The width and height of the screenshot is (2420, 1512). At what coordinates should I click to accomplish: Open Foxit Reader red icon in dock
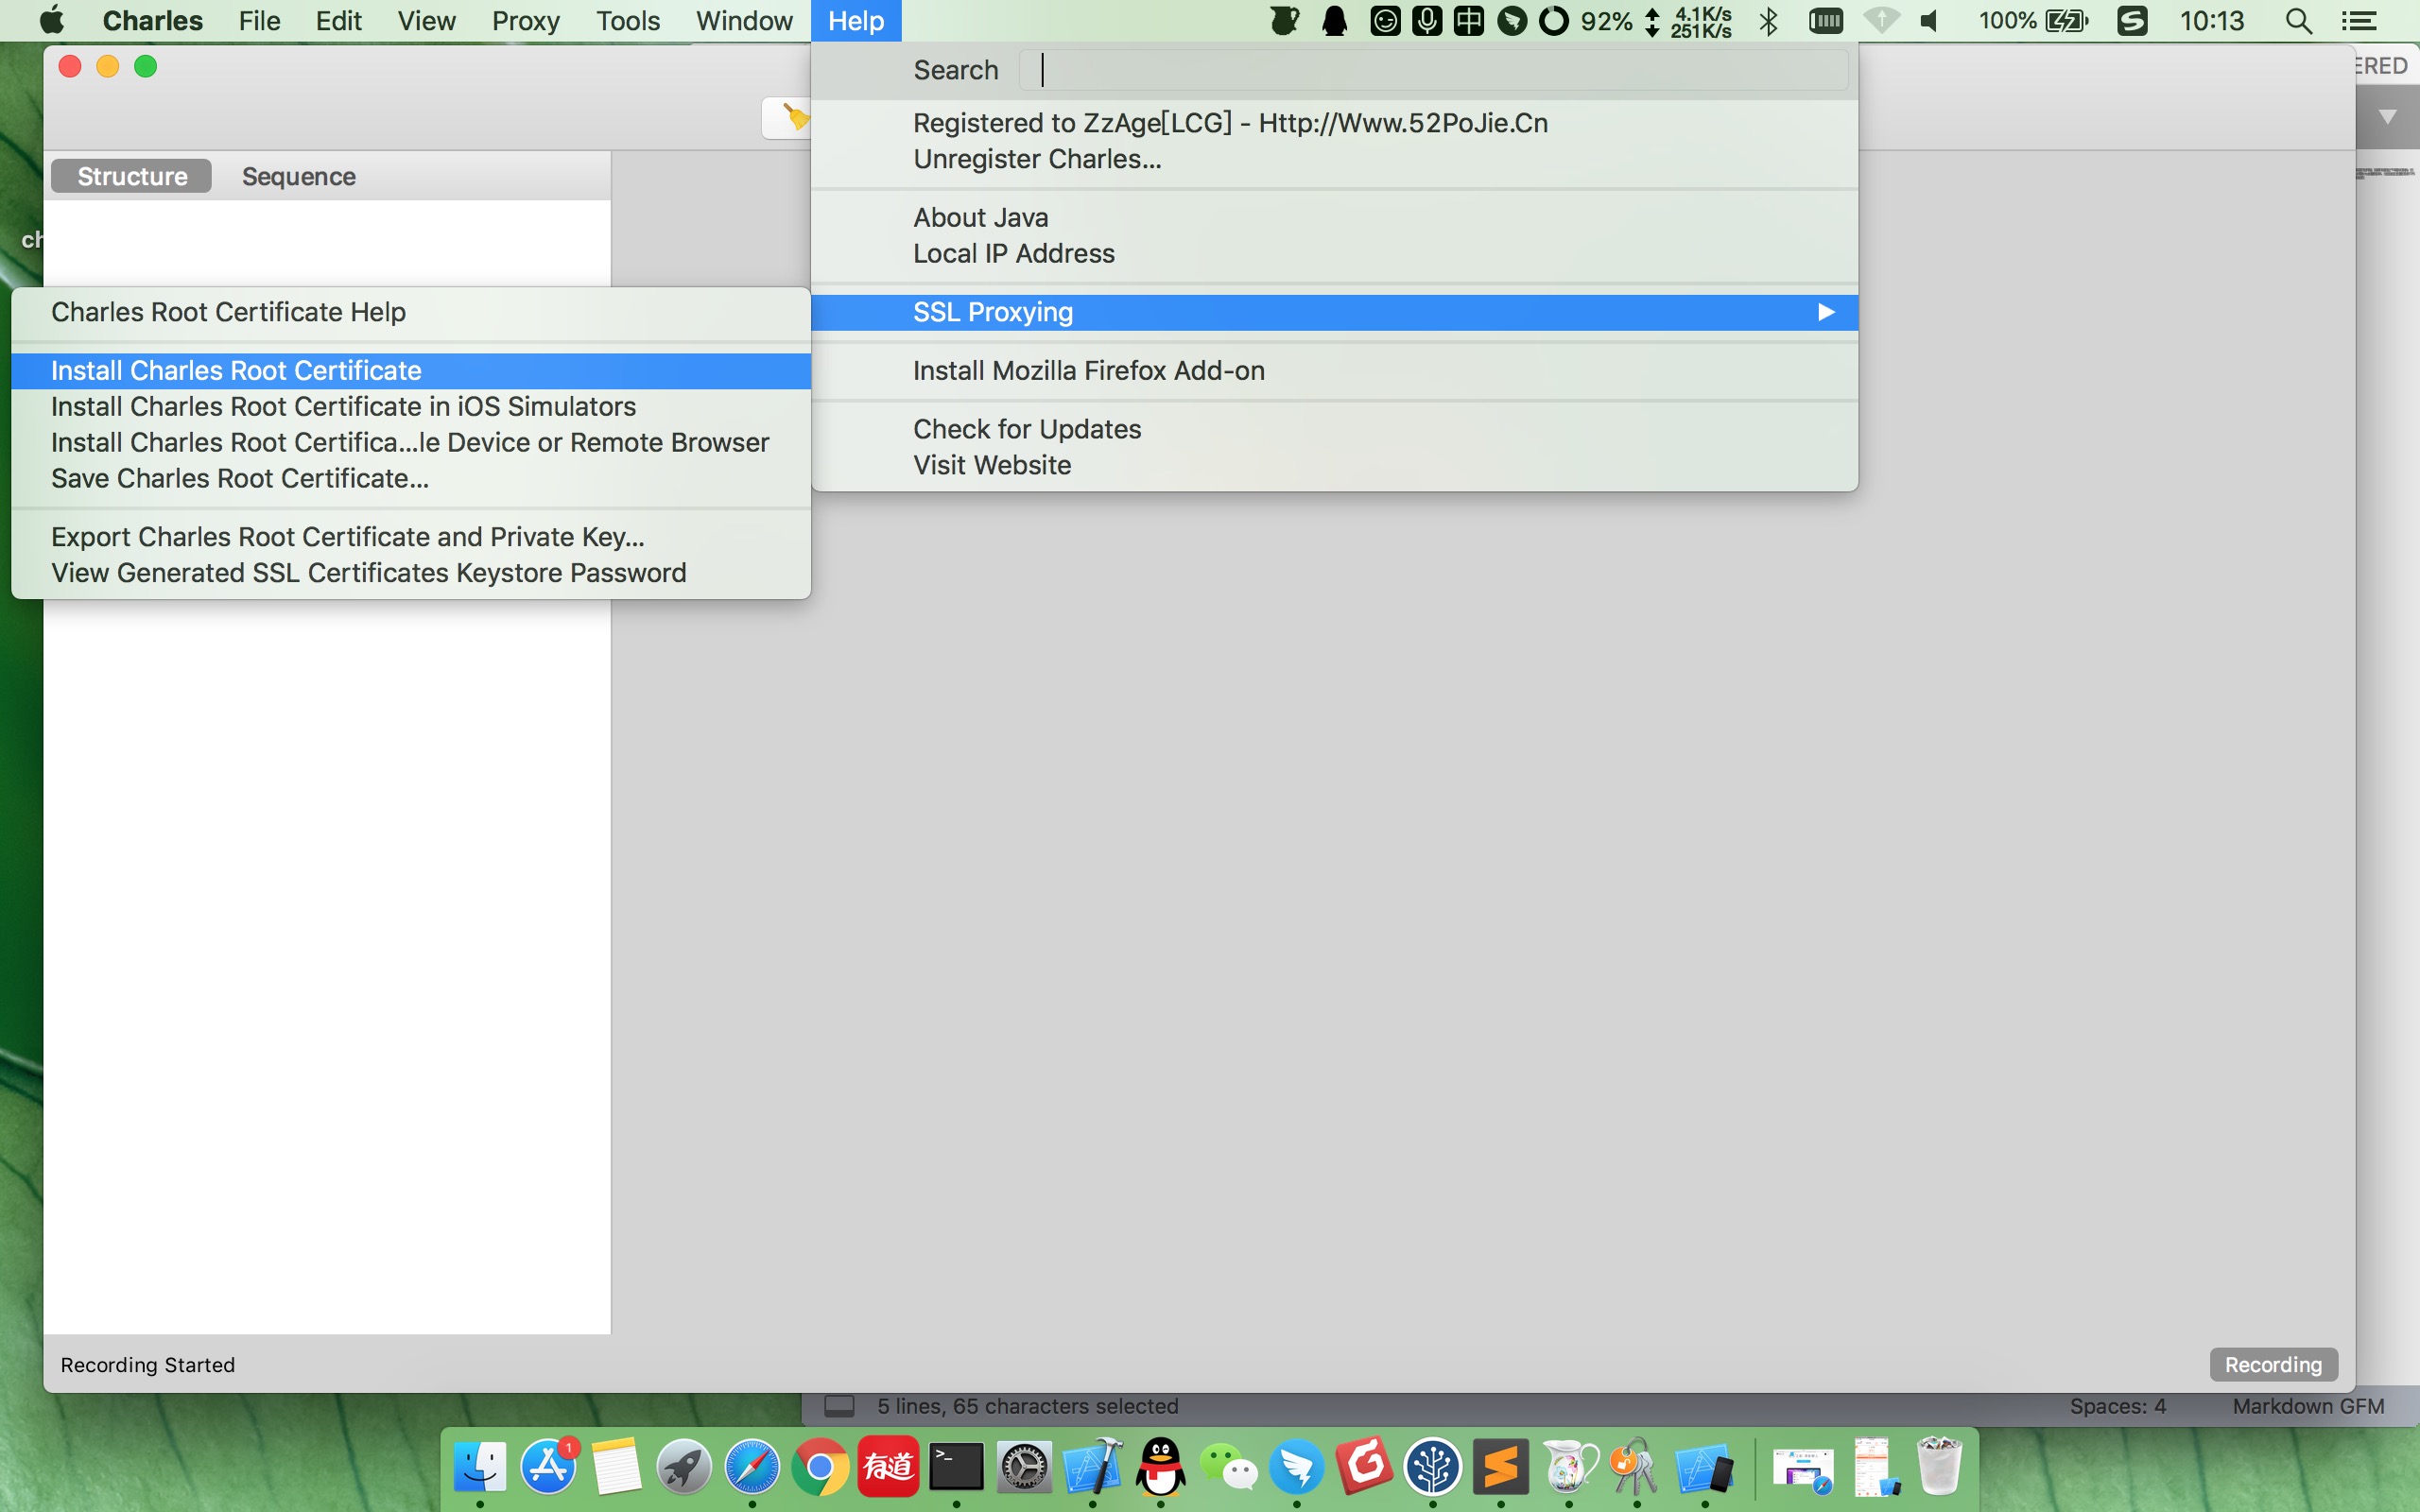[1365, 1467]
